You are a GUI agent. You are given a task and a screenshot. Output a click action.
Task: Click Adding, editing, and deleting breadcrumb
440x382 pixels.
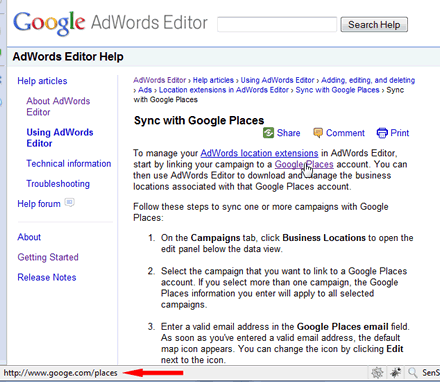(x=368, y=80)
